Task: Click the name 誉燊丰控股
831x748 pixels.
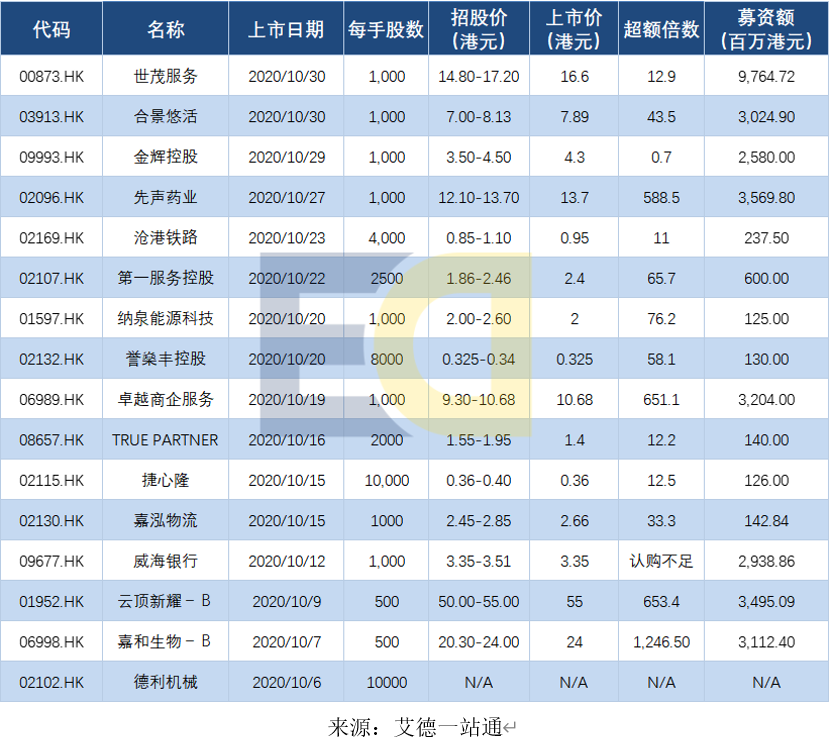Action: (x=165, y=359)
